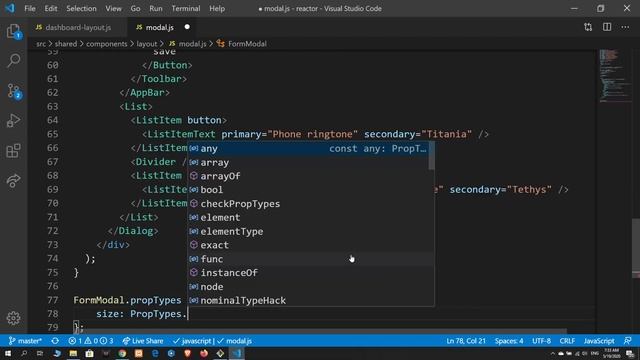Screen dimensions: 640x360
Task: Open the Live Share activity bar icon
Action: click(13, 180)
